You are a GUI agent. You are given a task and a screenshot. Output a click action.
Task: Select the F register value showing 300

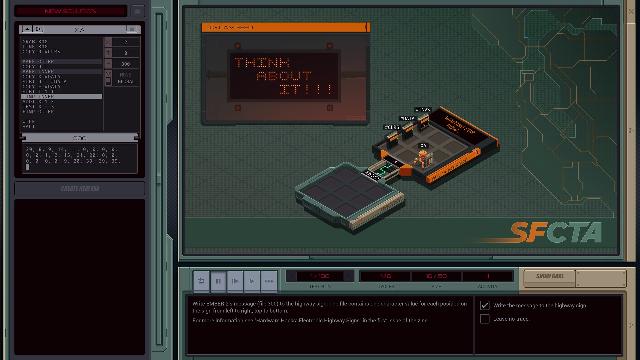(126, 64)
